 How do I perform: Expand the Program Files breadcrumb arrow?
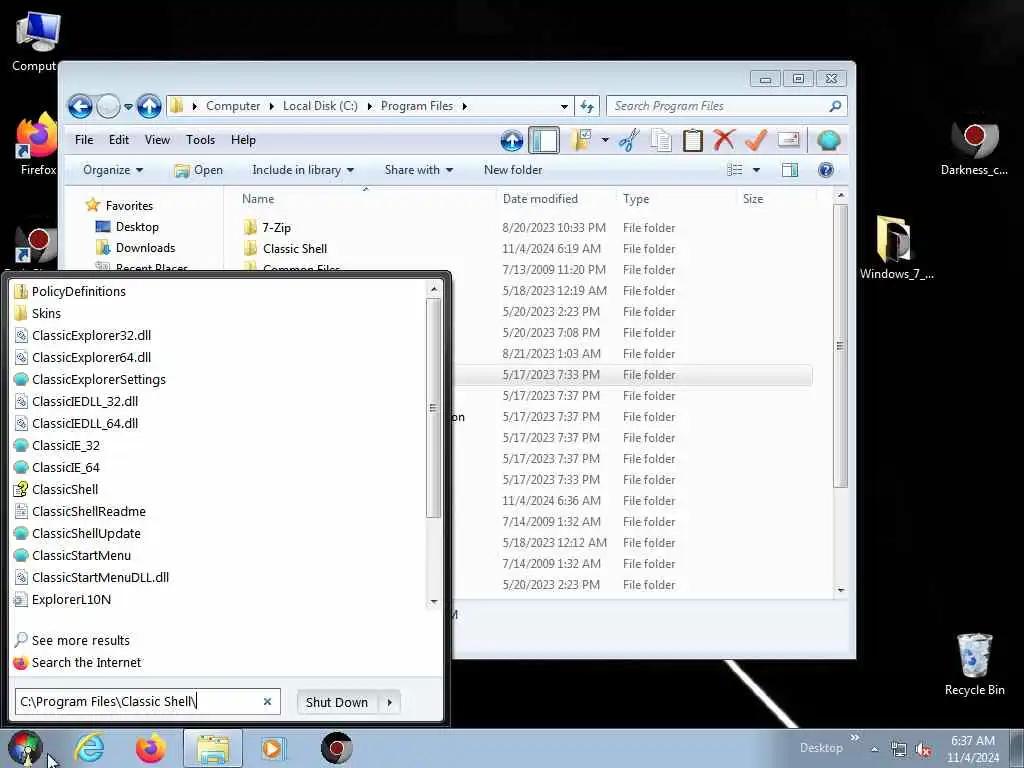(464, 106)
